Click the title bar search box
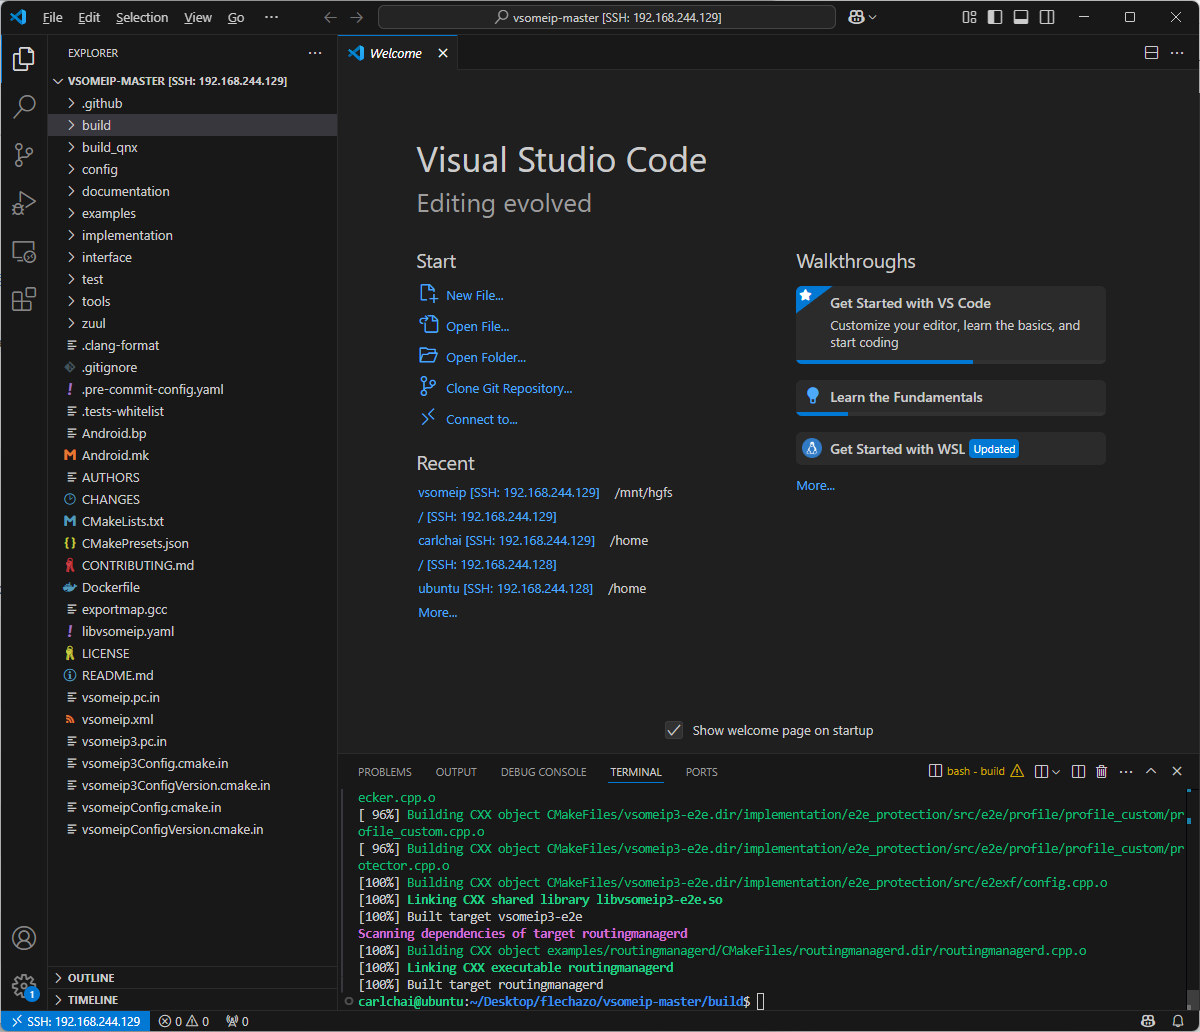This screenshot has width=1200, height=1032. [607, 17]
